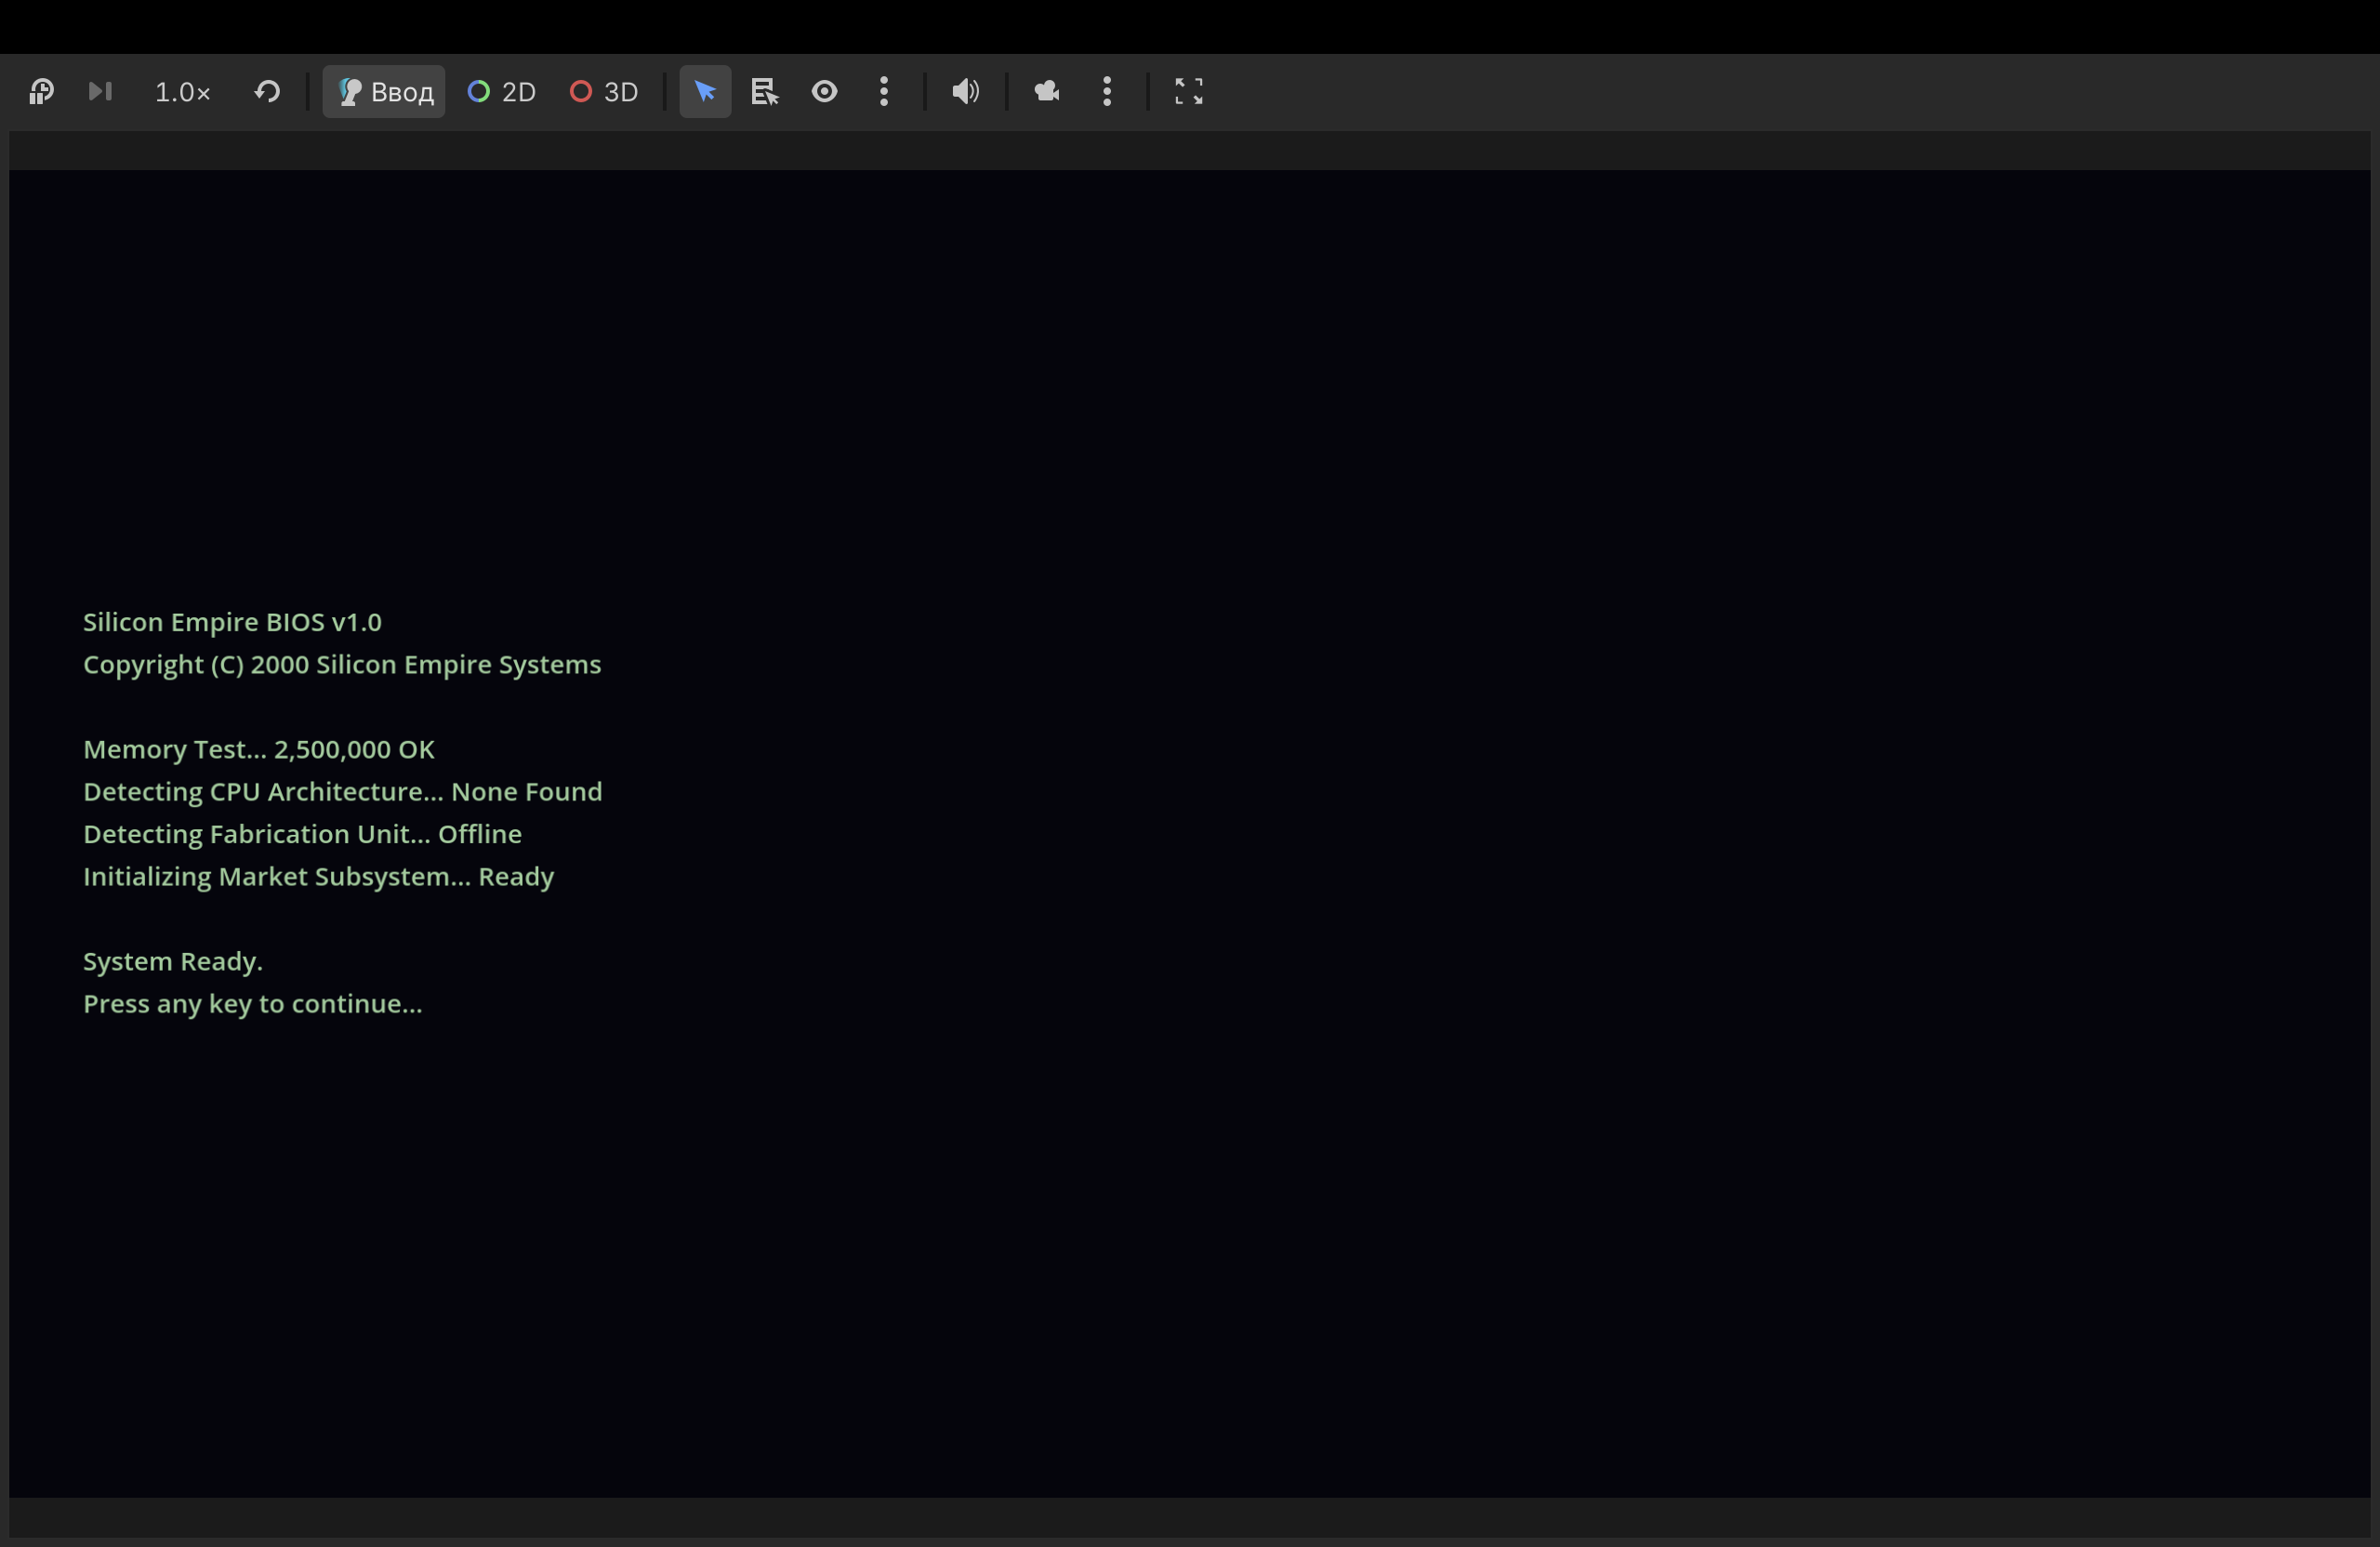2380x1547 pixels.
Task: Switch to 2D selection mode
Action: coord(502,92)
